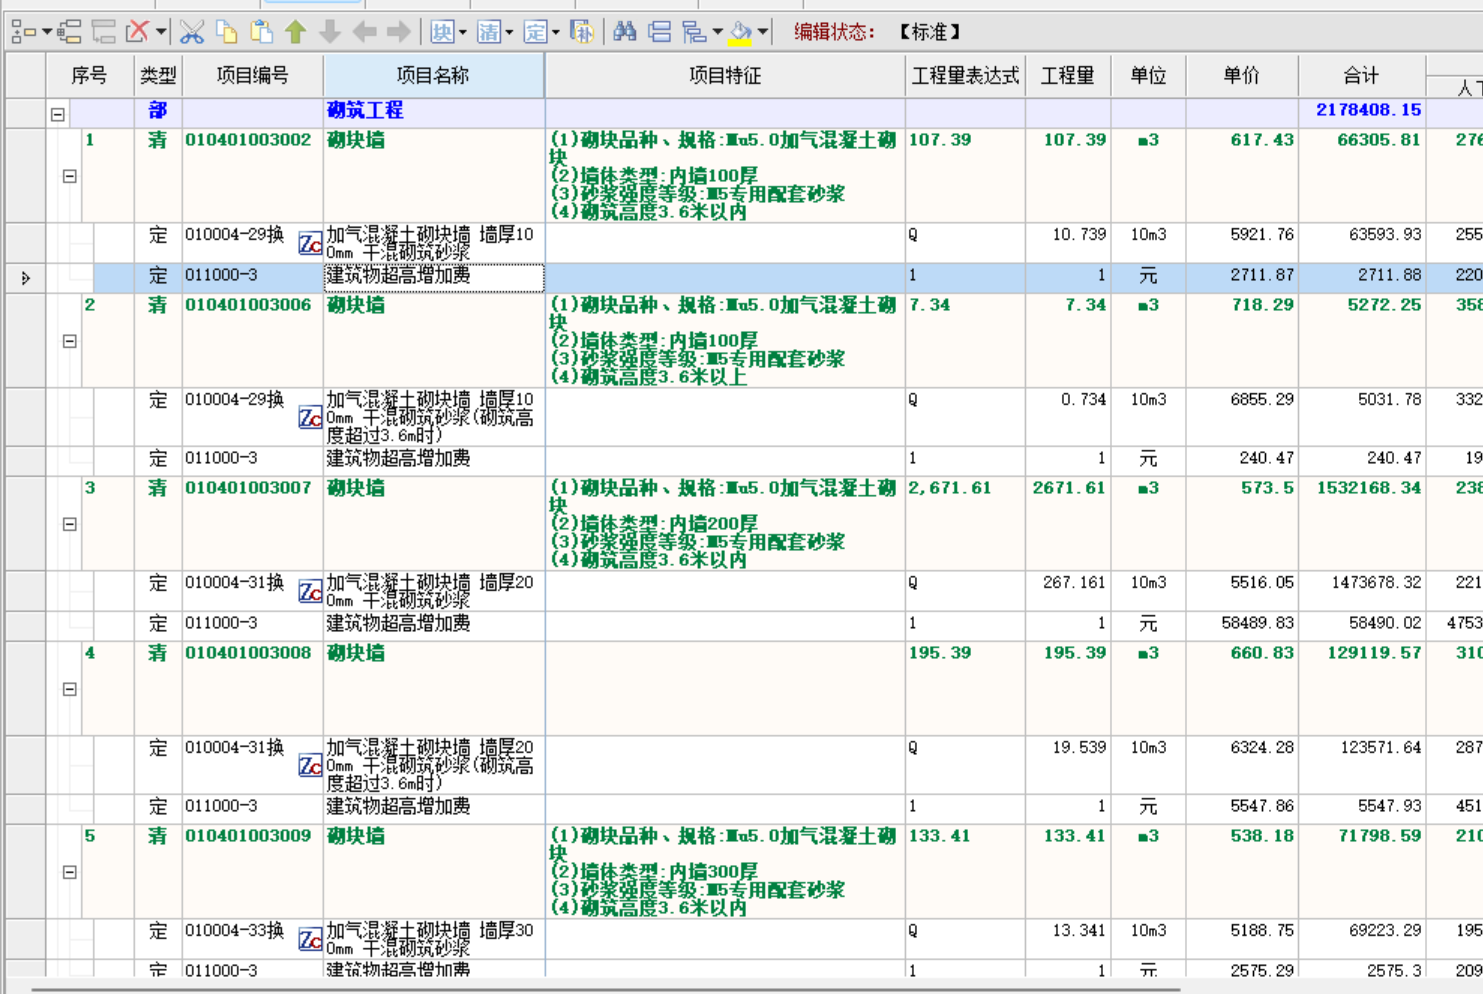
Task: Click the 清 list toolbar icon
Action: [489, 32]
